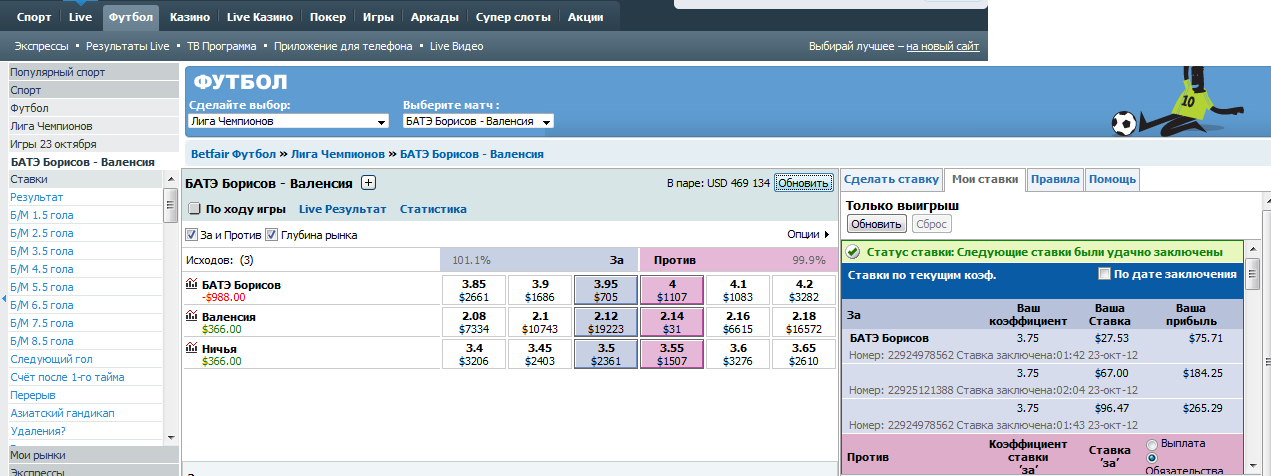Uncheck Глубина рынка checkbox
The width and height of the screenshot is (1271, 476).
click(271, 235)
